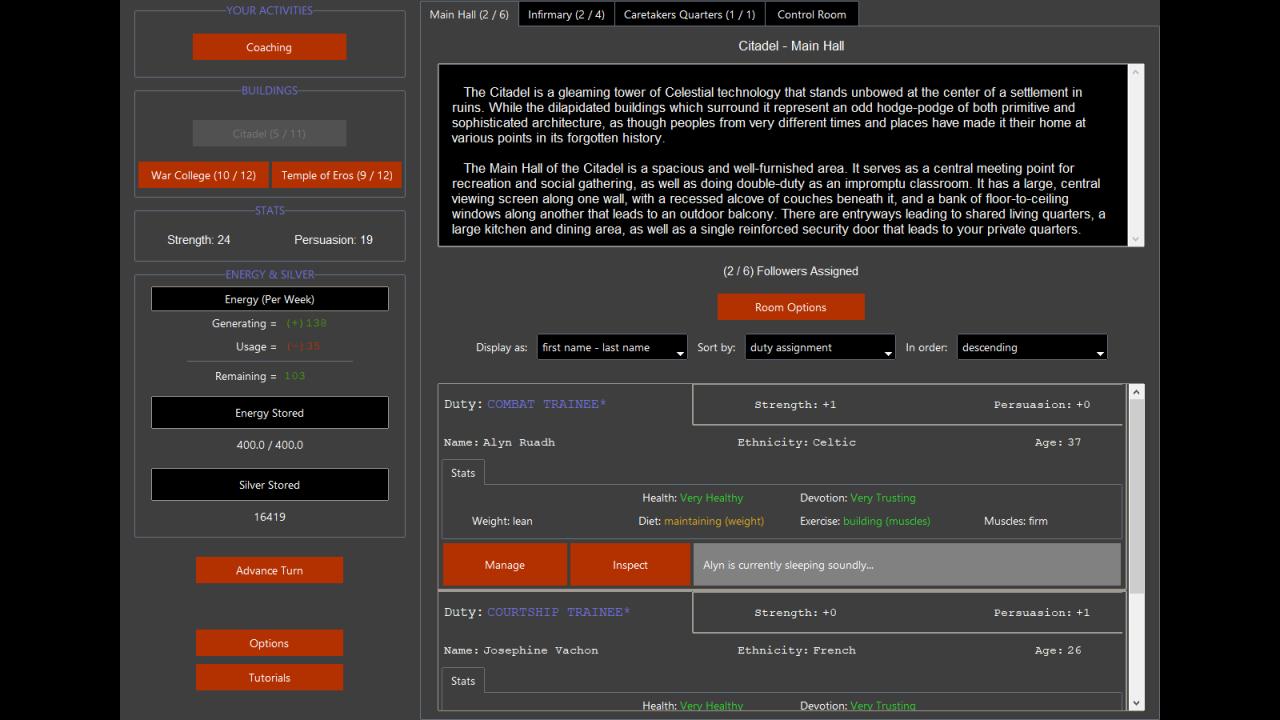
Task: Go to War College (10 / 12)
Action: point(203,175)
